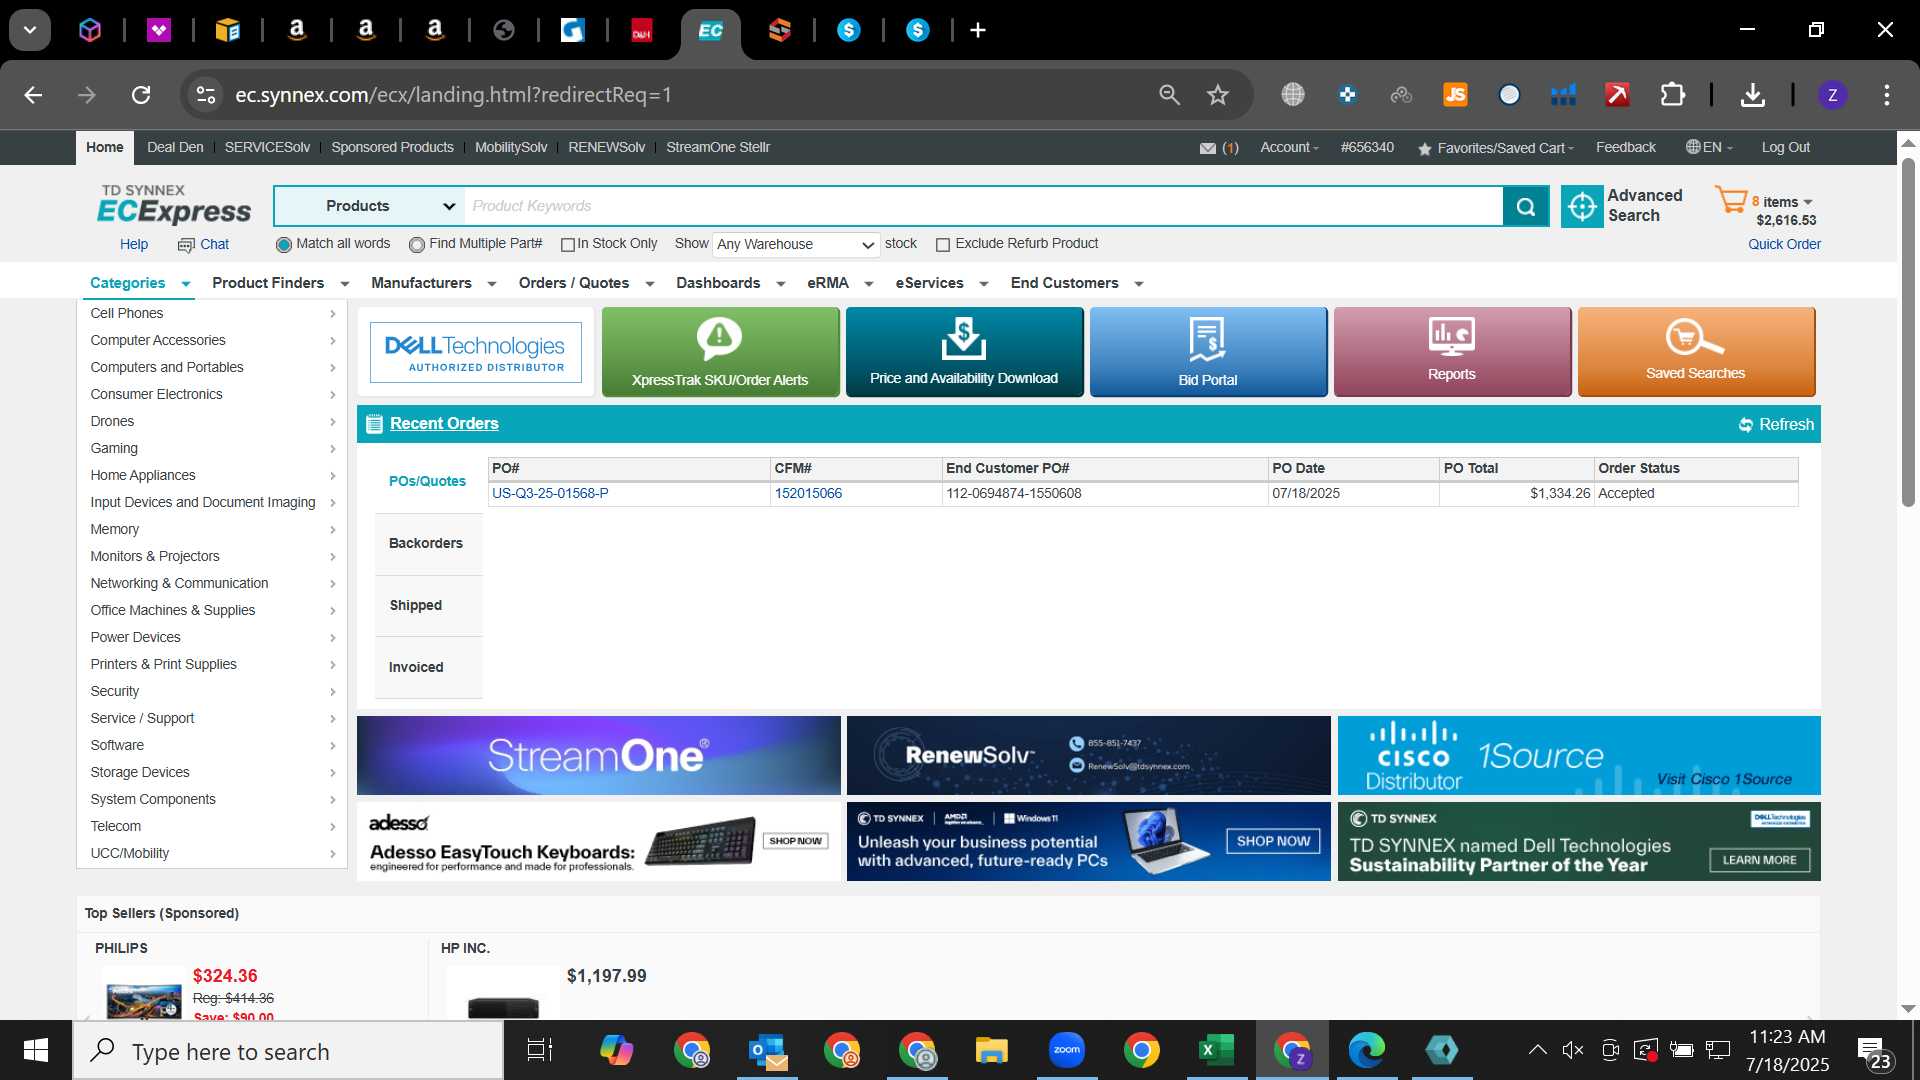Expand the Software category arrow
Viewport: 1920px width, 1080px height.
333,746
